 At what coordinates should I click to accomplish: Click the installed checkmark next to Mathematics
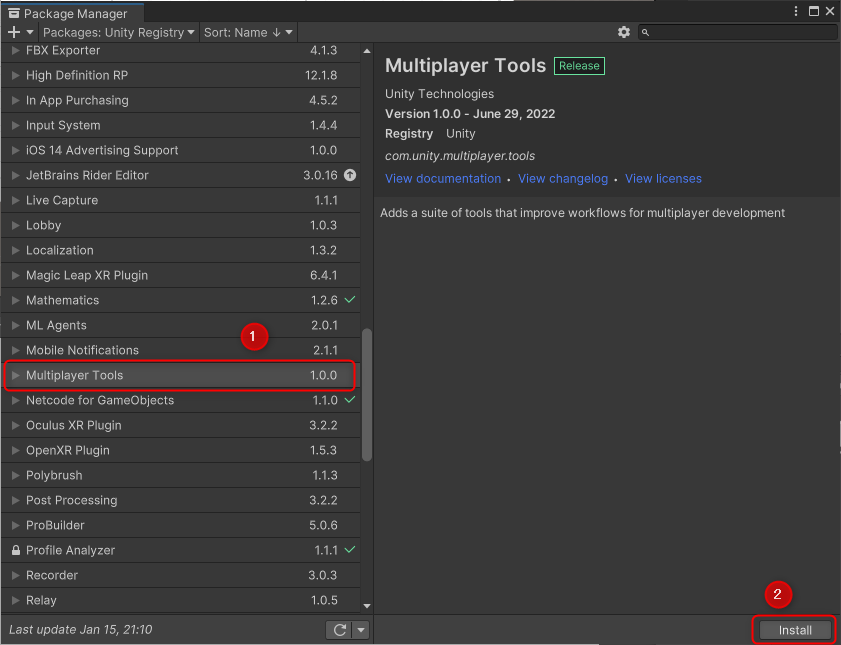(x=348, y=300)
